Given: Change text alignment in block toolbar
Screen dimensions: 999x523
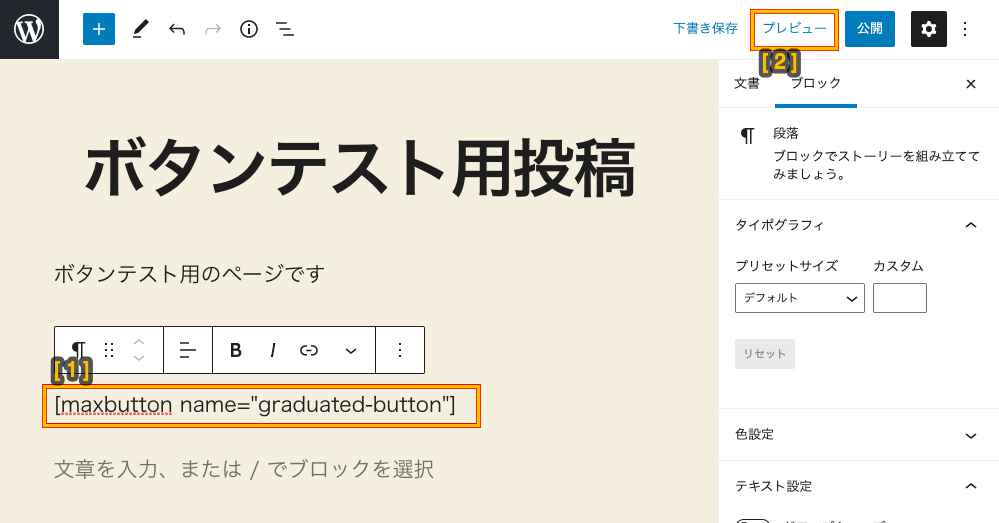Looking at the screenshot, I should (187, 350).
